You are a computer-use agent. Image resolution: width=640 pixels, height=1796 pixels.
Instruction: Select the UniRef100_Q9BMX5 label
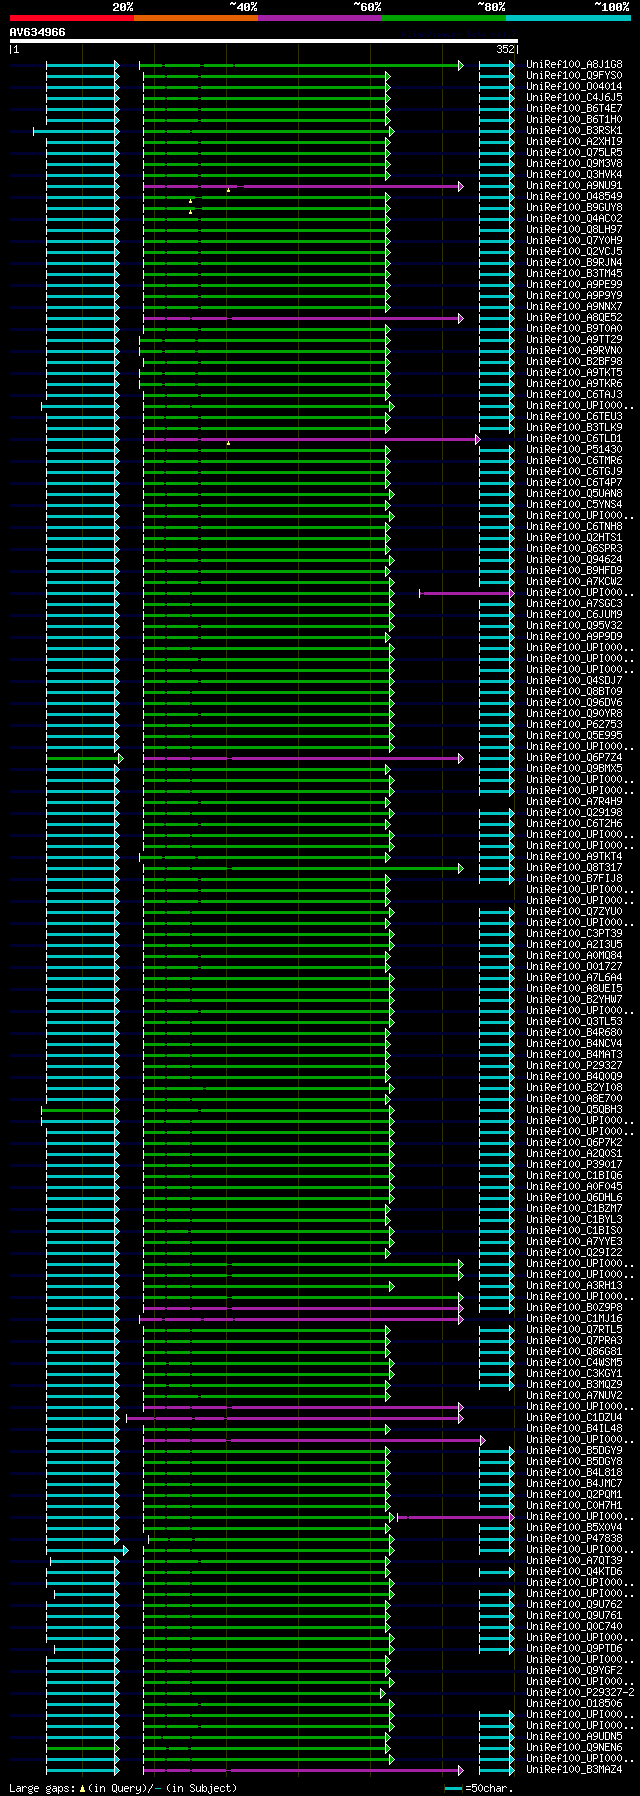click(x=574, y=769)
